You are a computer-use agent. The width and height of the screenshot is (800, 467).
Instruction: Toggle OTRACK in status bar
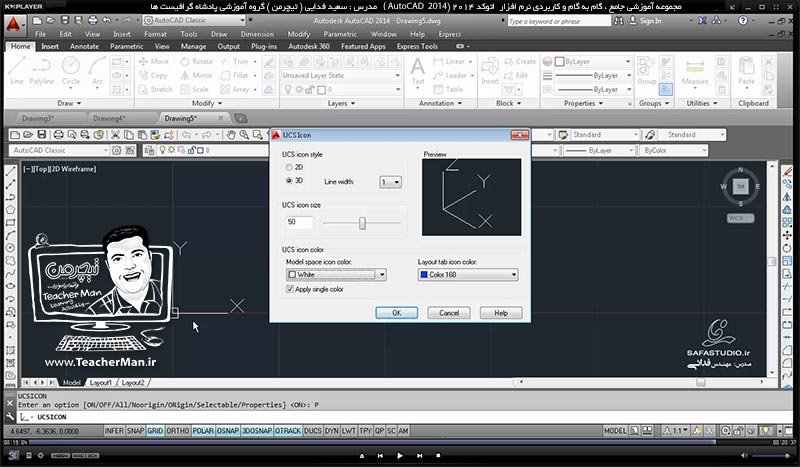pos(288,431)
